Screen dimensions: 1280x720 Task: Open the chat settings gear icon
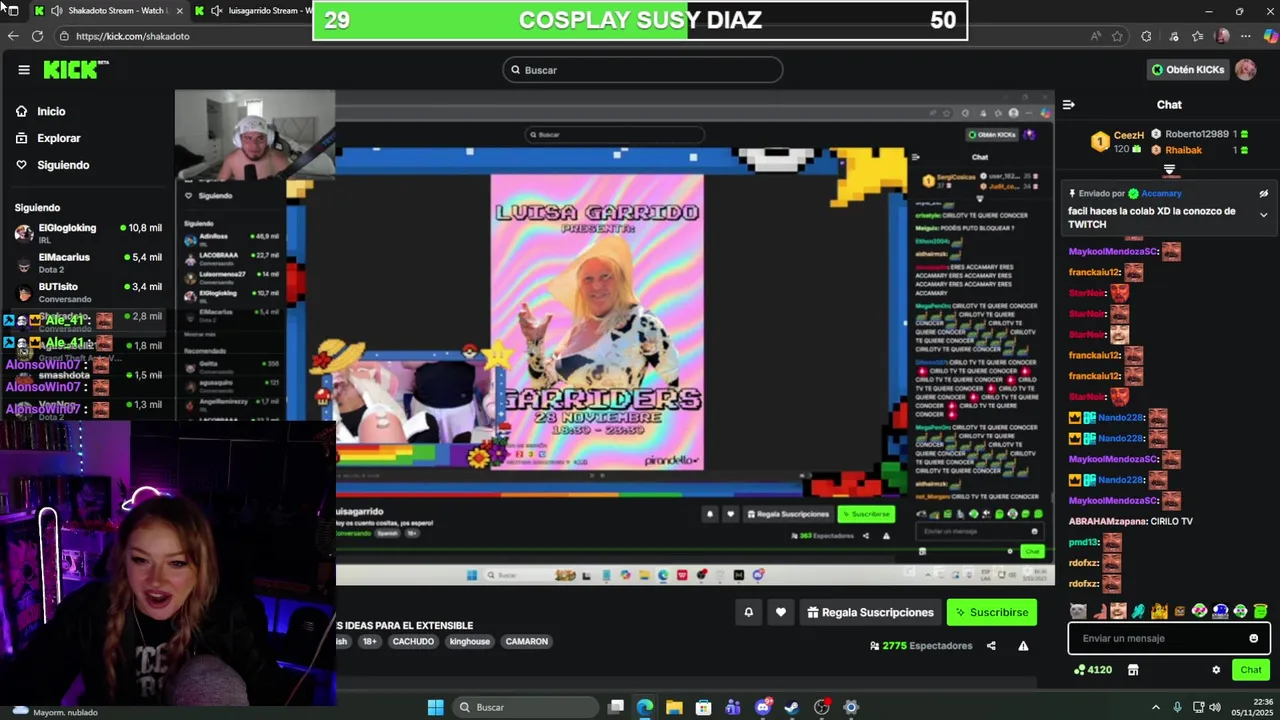[1216, 670]
